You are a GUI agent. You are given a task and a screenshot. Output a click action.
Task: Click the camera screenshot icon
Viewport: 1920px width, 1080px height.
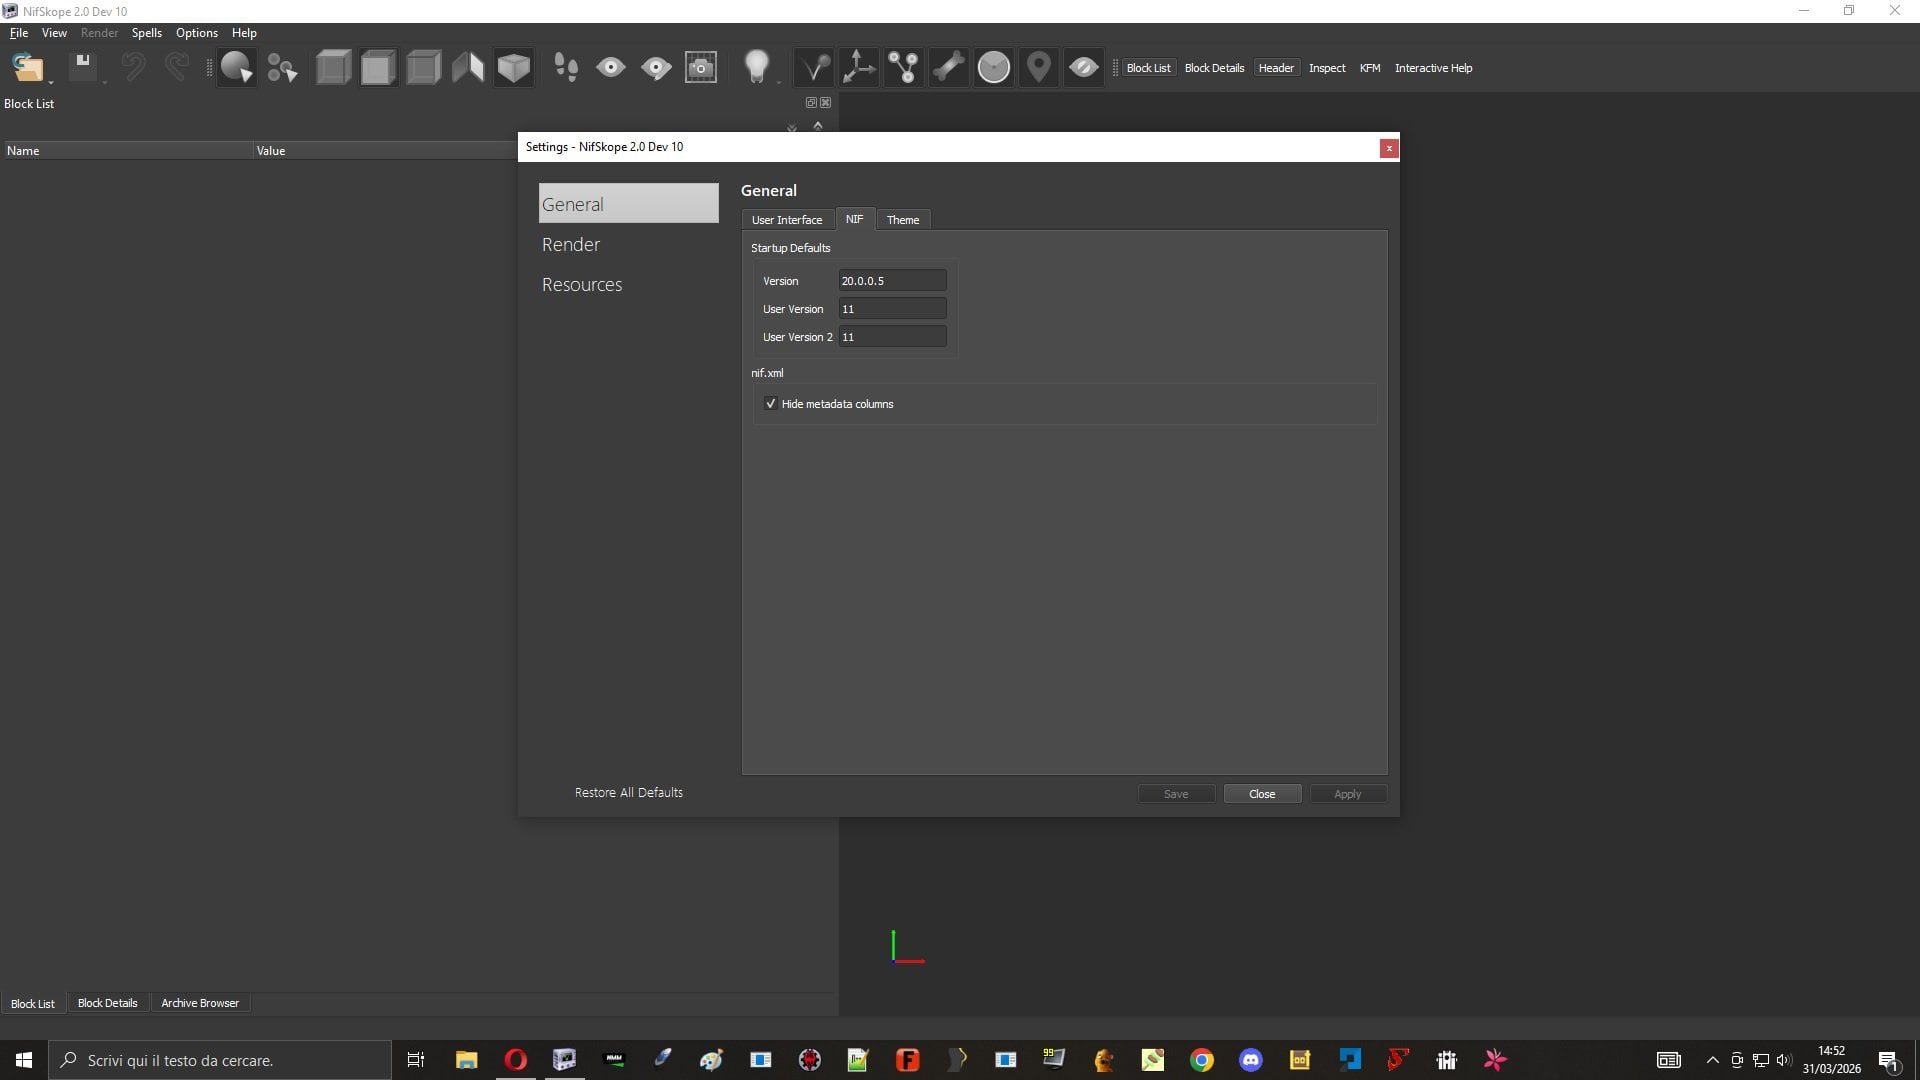pos(701,68)
